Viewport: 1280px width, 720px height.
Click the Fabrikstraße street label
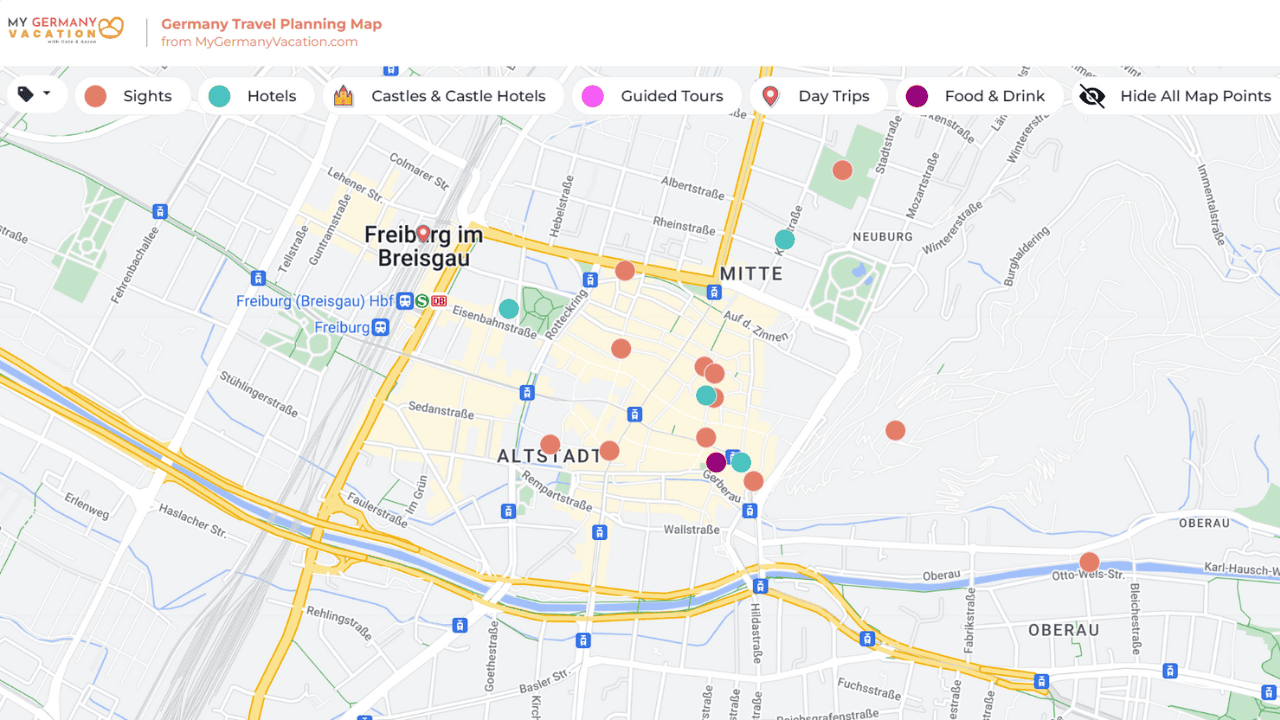point(968,622)
